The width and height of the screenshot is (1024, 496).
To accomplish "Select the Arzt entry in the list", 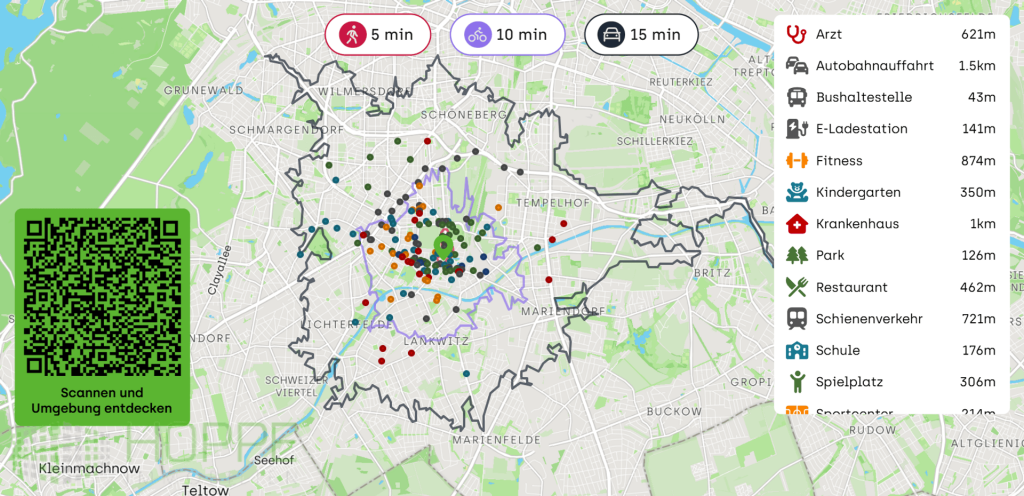I will (891, 34).
